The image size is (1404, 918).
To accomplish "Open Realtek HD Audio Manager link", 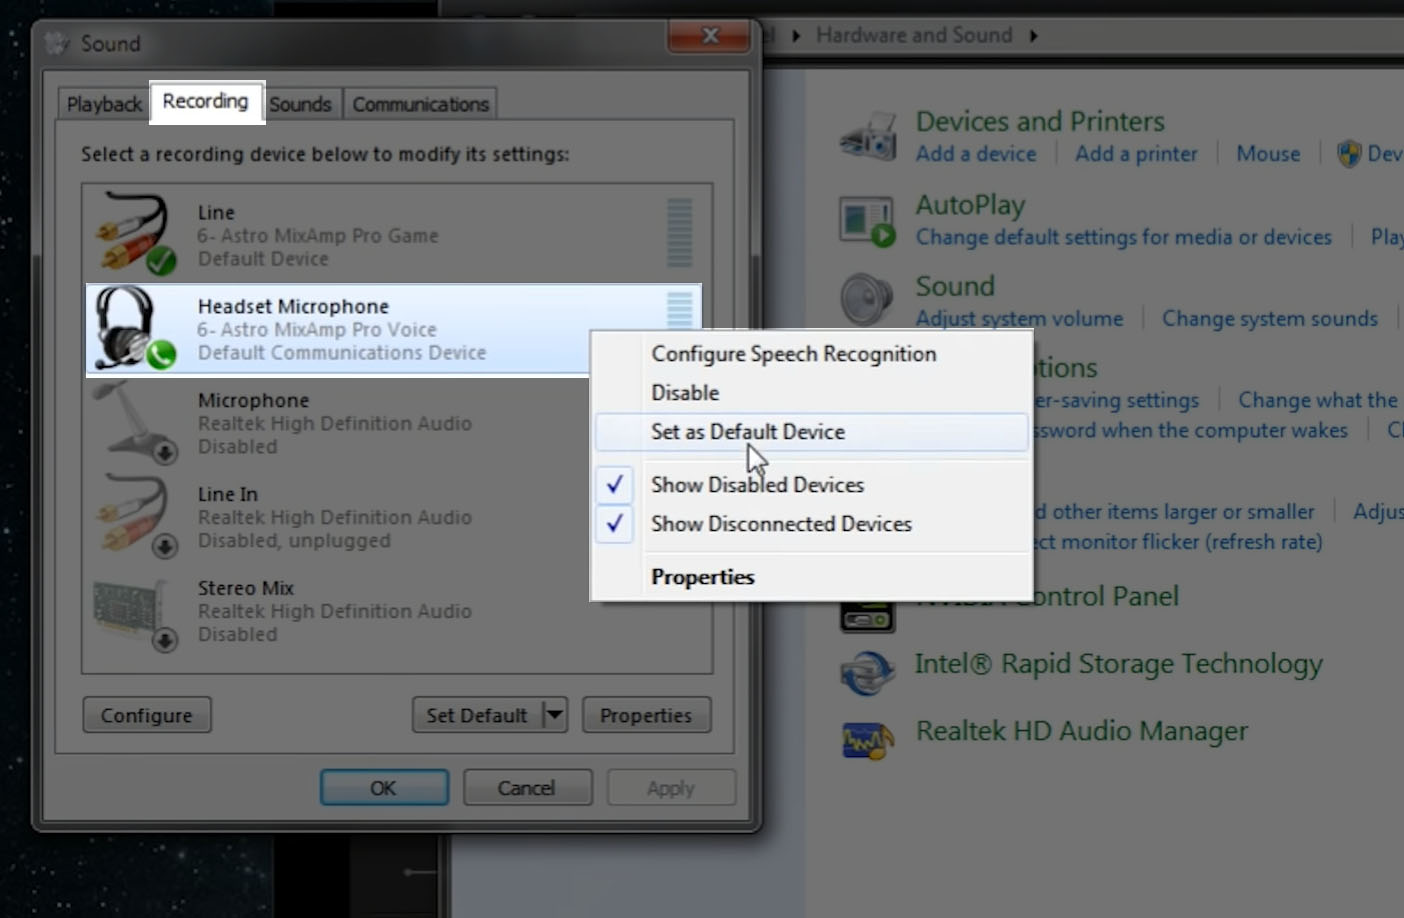I will [1082, 732].
